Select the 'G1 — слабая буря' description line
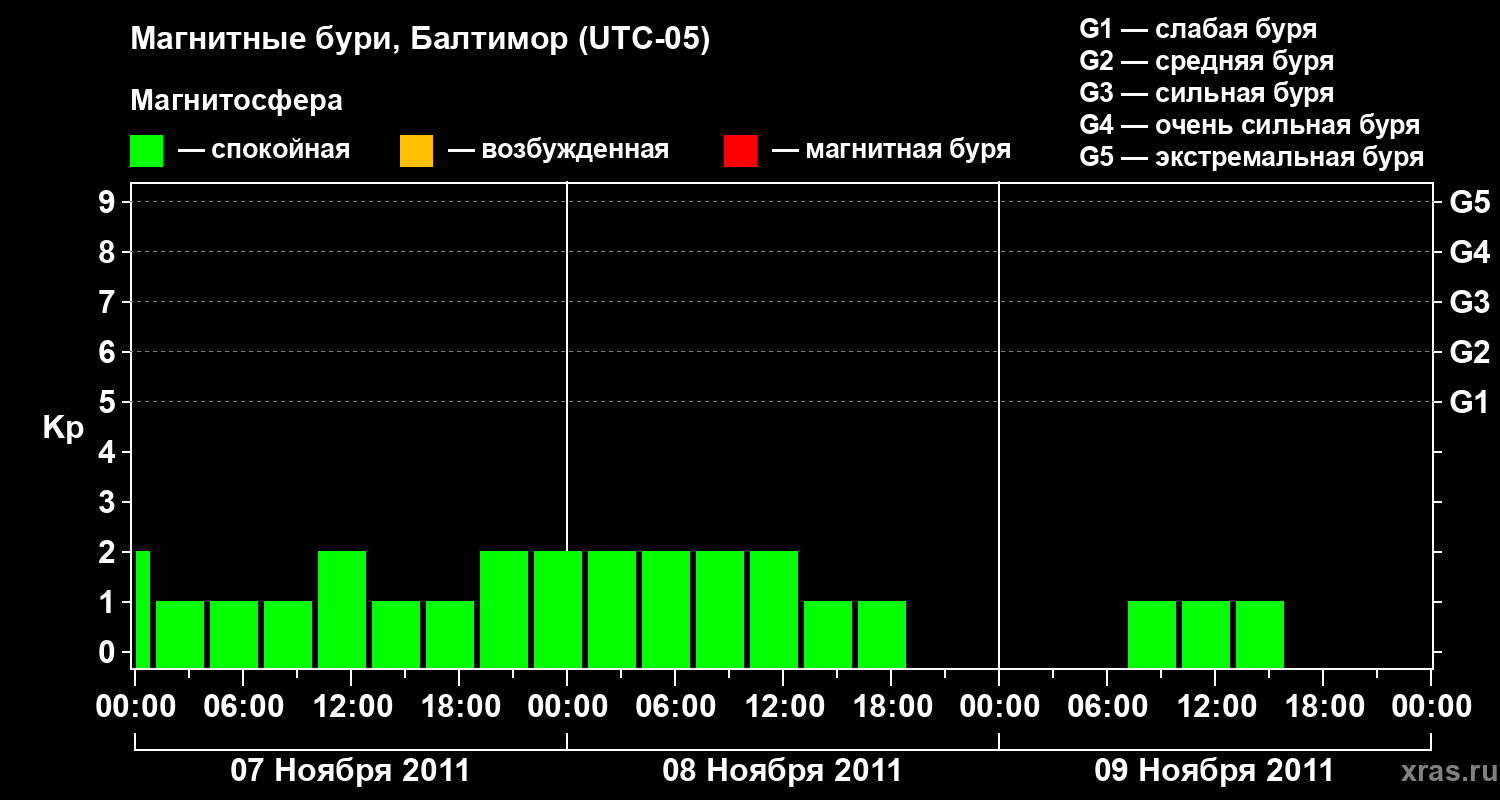 [1198, 28]
